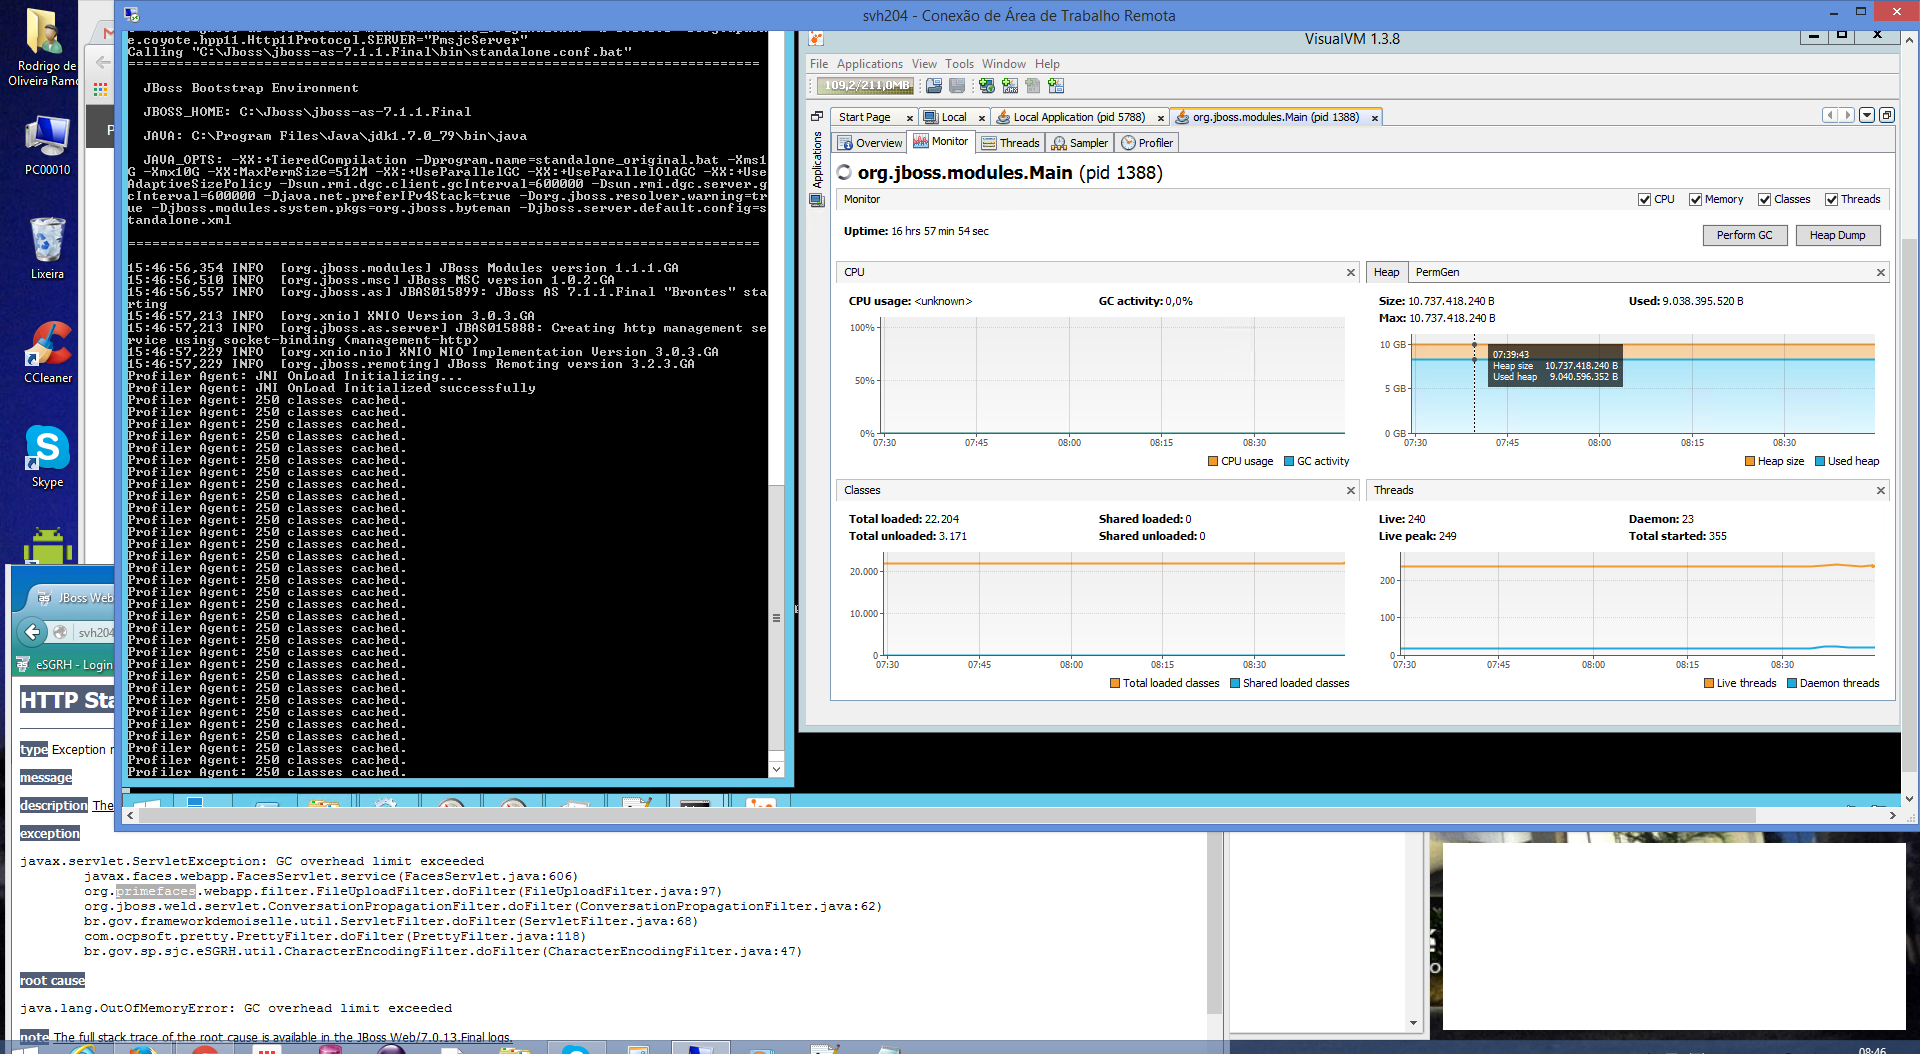Toggle the Daemon threads legend swatch

1792,683
